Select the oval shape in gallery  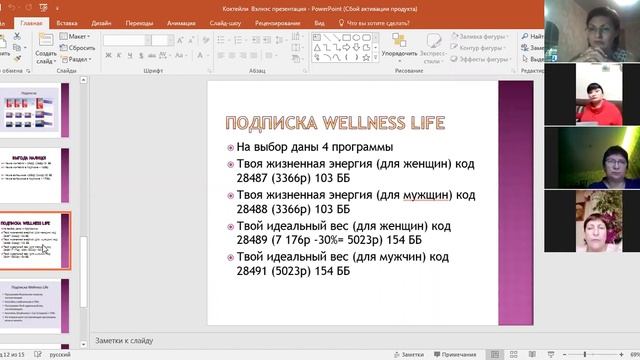pos(356,38)
